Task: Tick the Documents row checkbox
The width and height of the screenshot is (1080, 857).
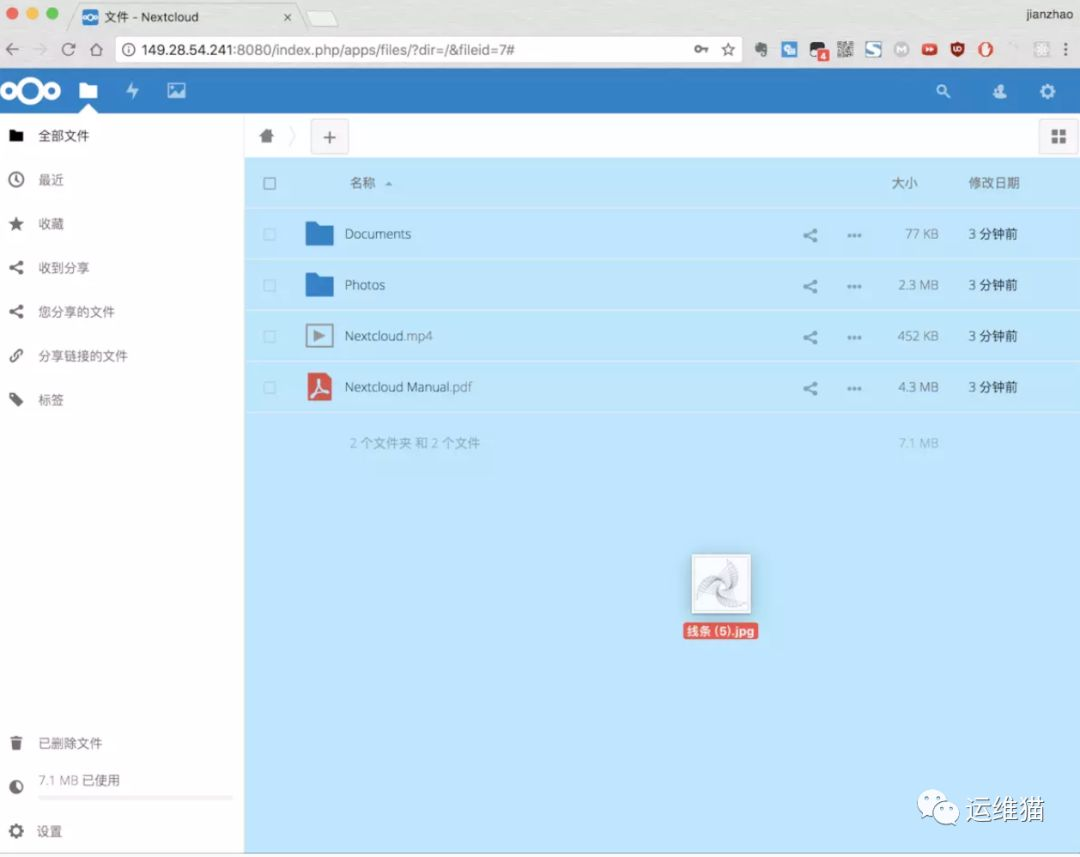Action: (270, 234)
